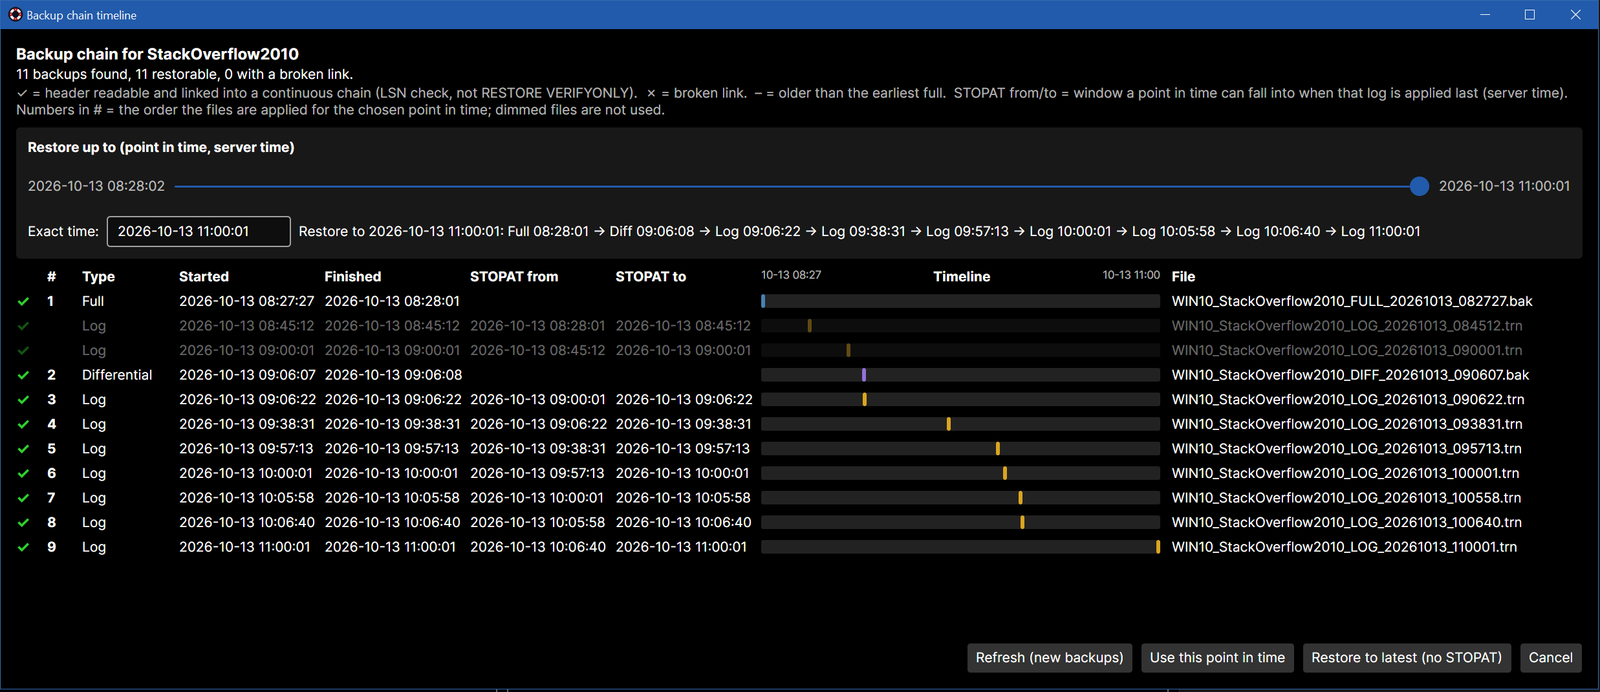Click the row order number 5
The height and width of the screenshot is (692, 1600).
pyautogui.click(x=52, y=449)
